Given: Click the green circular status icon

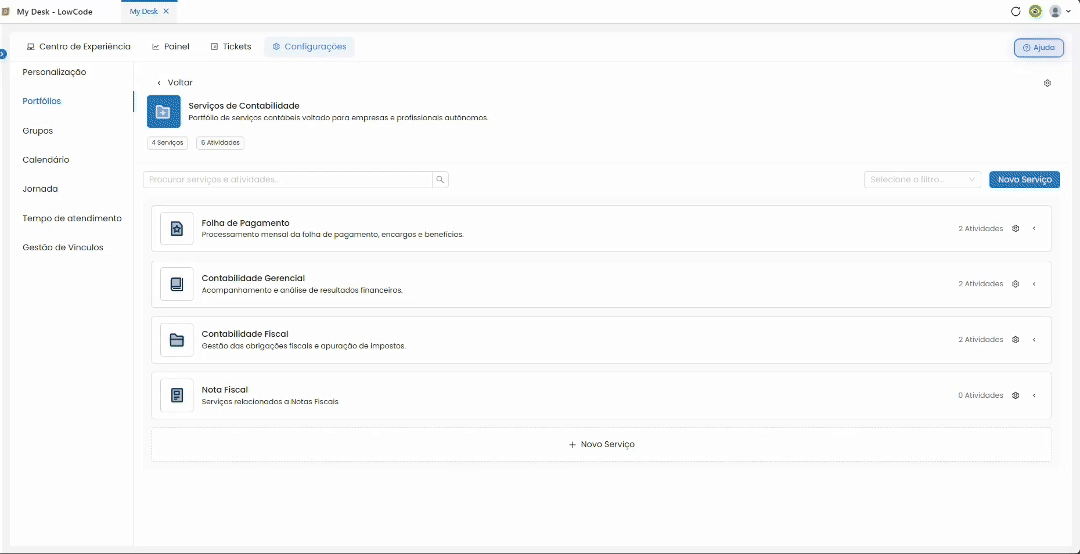Looking at the screenshot, I should click(1035, 11).
